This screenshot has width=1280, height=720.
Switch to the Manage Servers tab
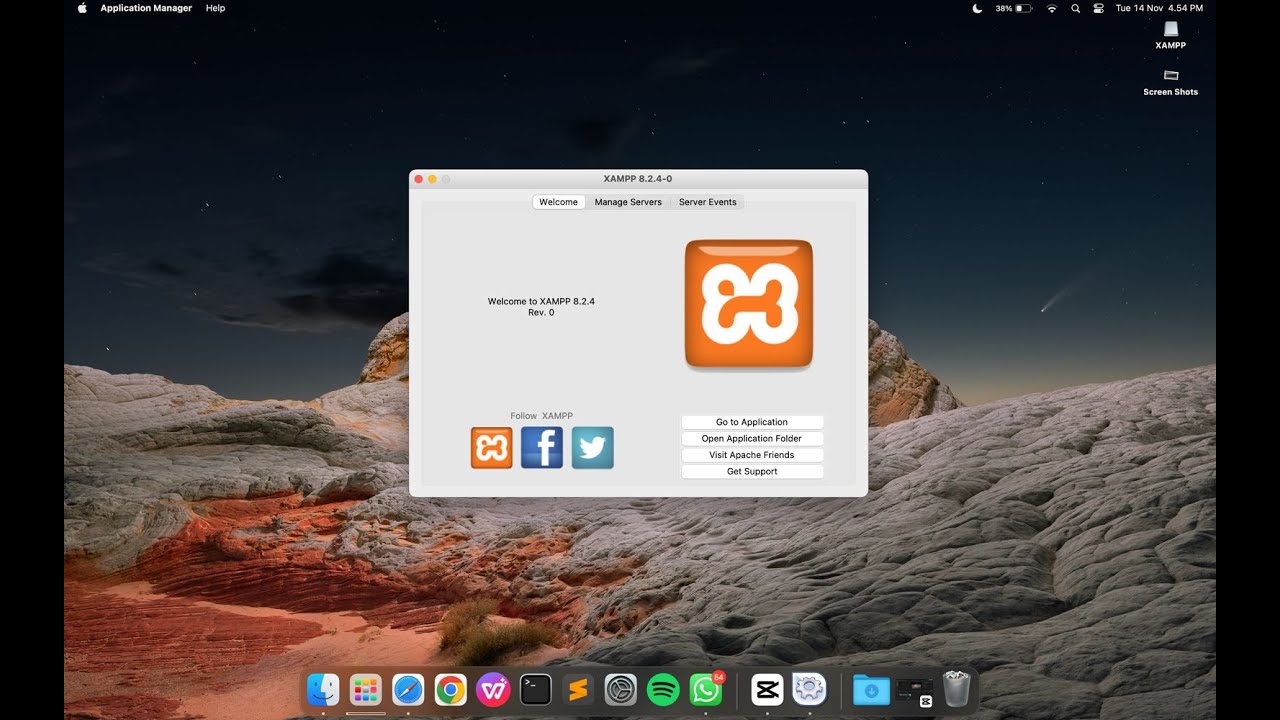(628, 202)
